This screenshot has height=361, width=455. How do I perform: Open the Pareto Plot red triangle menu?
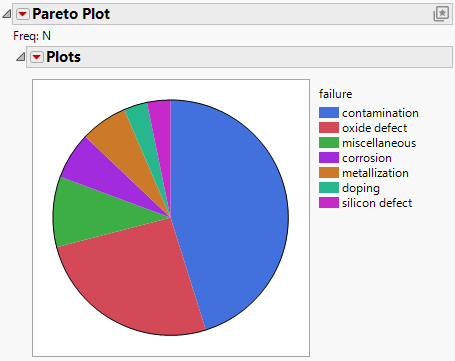(x=23, y=14)
